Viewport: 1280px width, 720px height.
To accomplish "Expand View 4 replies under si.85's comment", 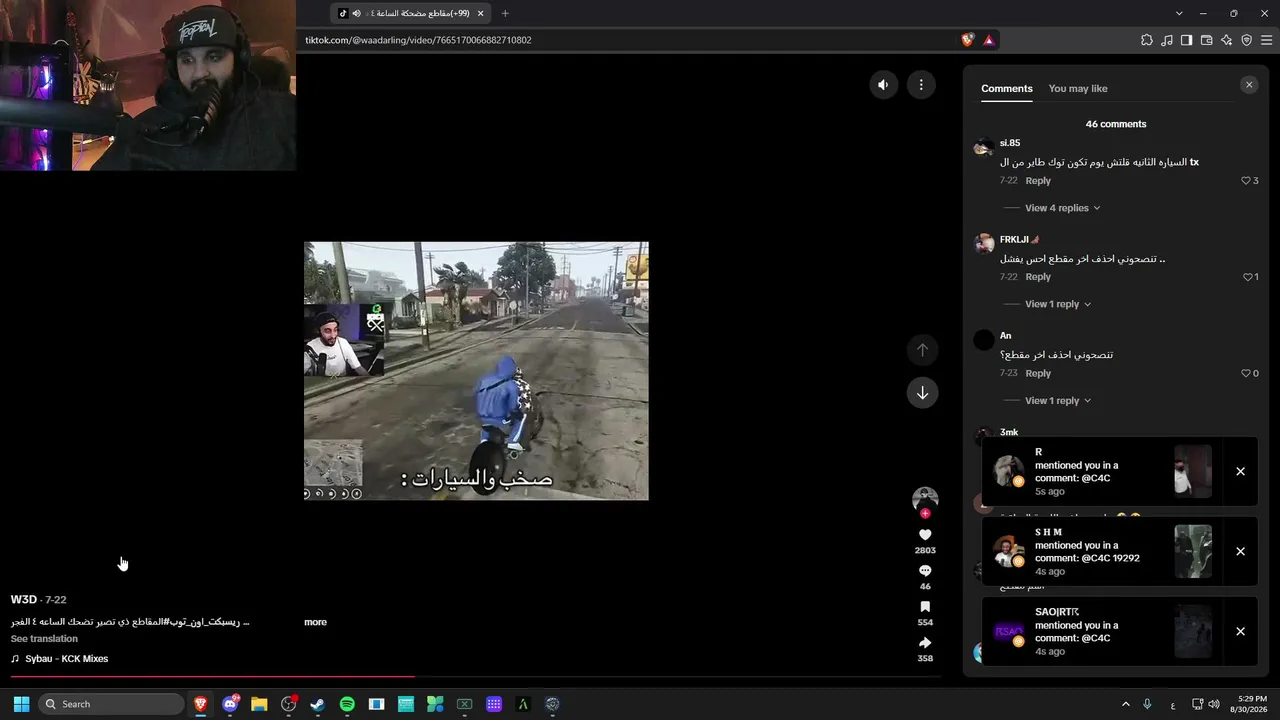I will pos(1062,208).
